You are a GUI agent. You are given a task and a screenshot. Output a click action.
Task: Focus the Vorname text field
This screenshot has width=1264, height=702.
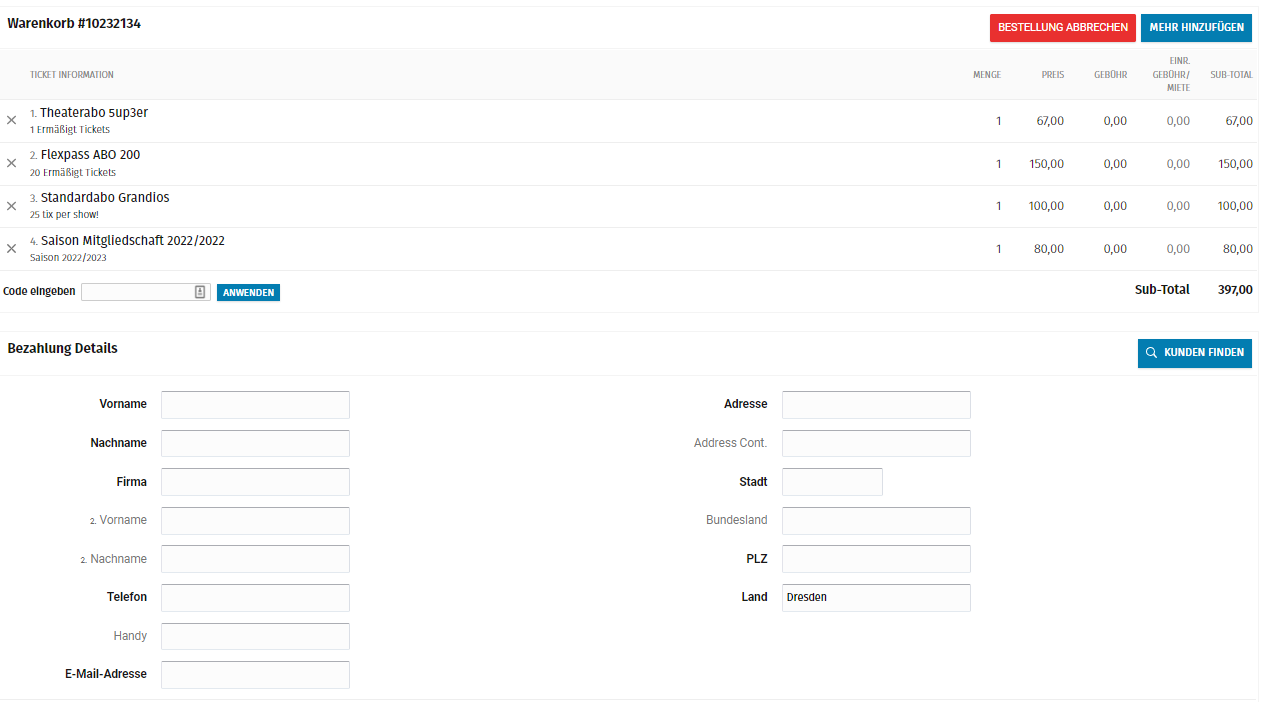pyautogui.click(x=255, y=405)
